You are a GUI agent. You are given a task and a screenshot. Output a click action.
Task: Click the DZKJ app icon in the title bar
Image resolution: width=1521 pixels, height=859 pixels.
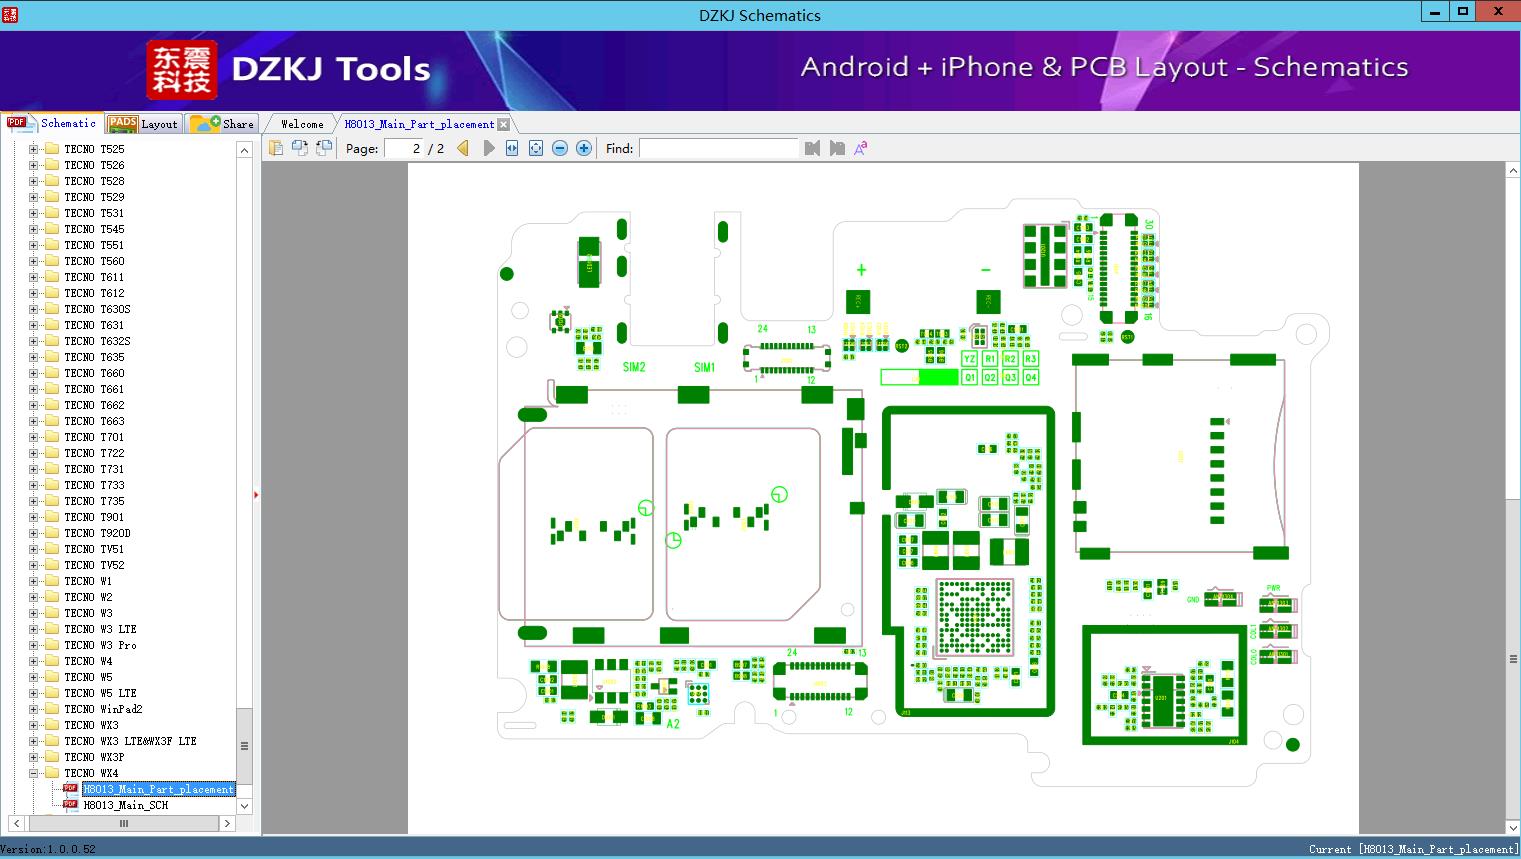[10, 13]
